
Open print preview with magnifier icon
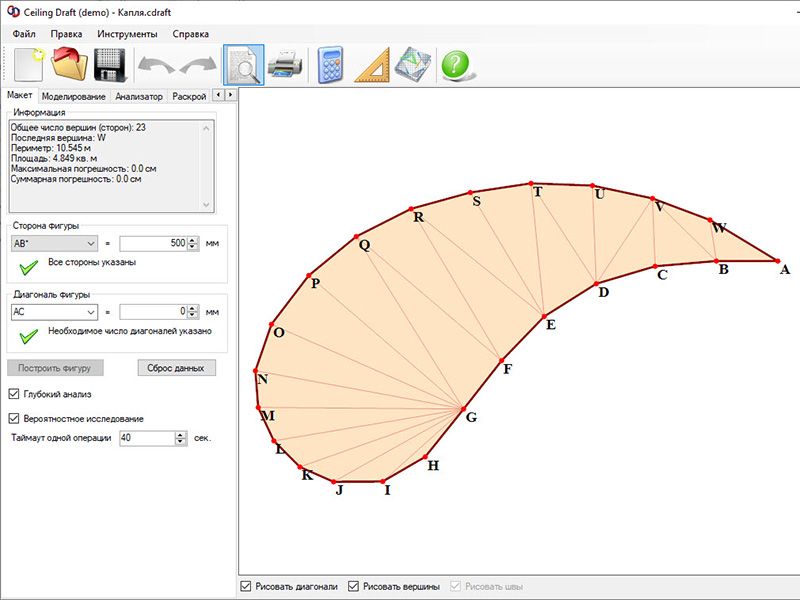click(243, 65)
